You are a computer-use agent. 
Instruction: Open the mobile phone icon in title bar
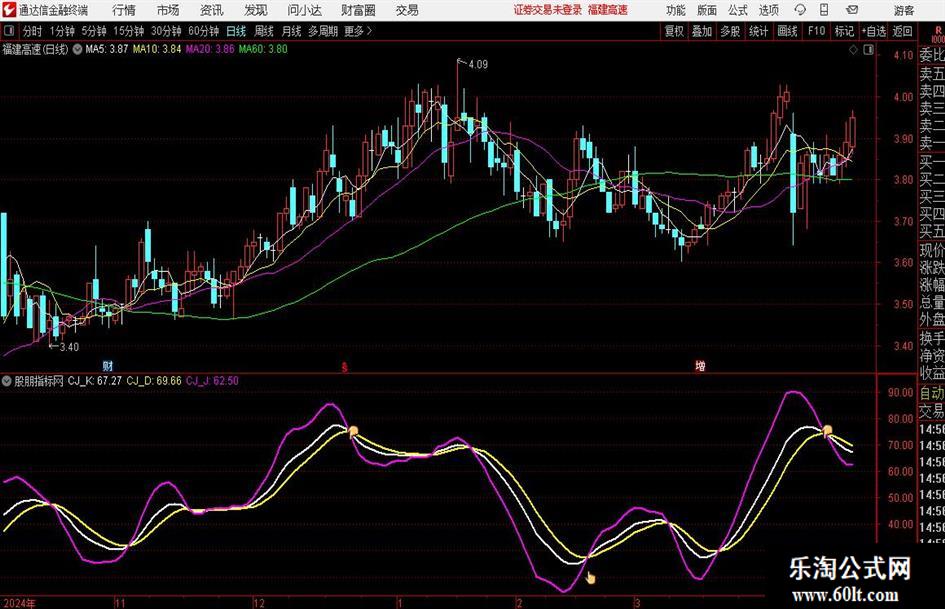(x=824, y=10)
